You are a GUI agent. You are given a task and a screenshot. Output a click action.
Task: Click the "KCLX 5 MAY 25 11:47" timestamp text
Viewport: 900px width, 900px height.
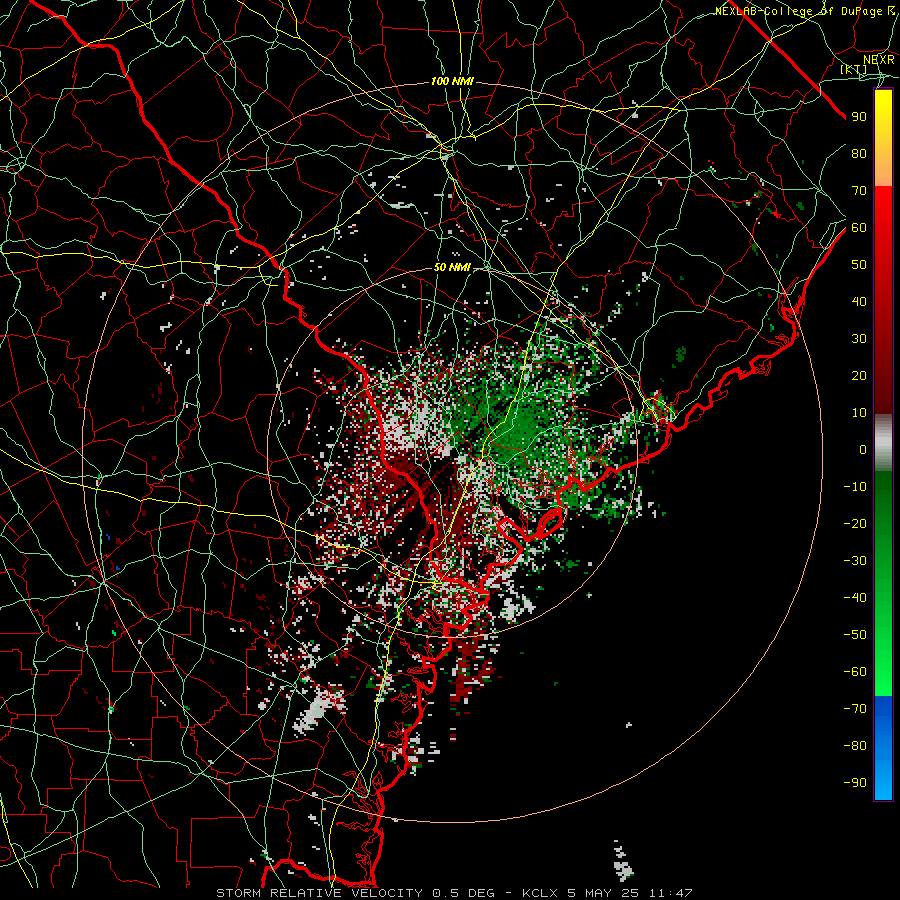coord(607,893)
